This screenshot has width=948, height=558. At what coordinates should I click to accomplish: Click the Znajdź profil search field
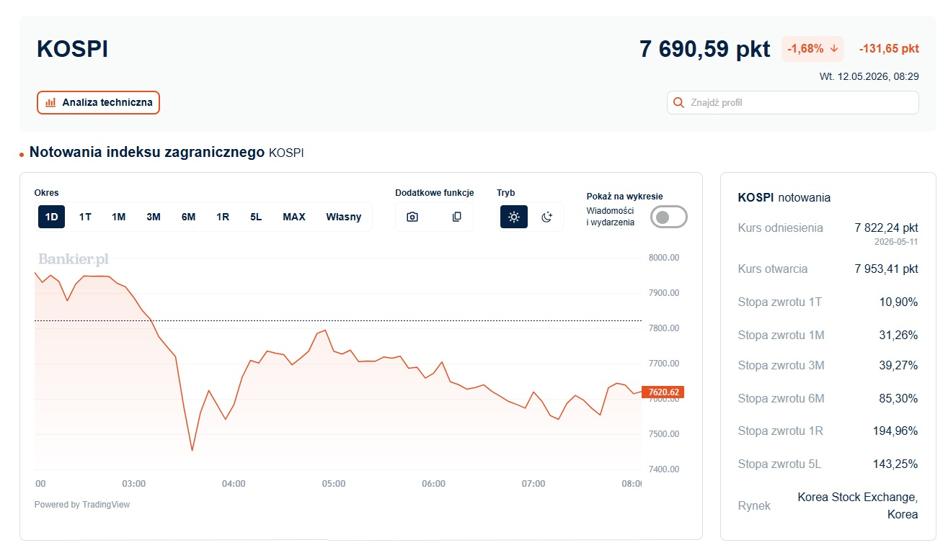(793, 103)
